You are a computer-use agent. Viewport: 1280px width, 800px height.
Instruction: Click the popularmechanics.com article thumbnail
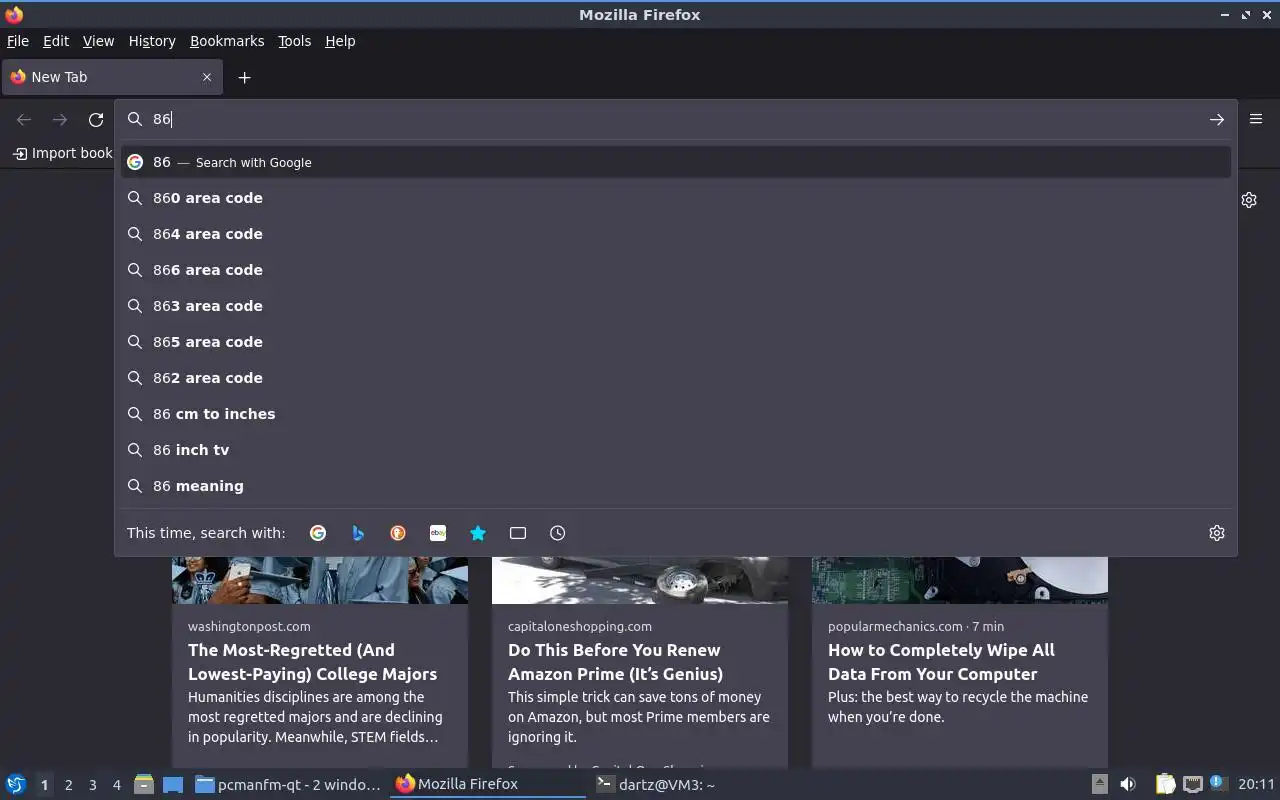960,580
